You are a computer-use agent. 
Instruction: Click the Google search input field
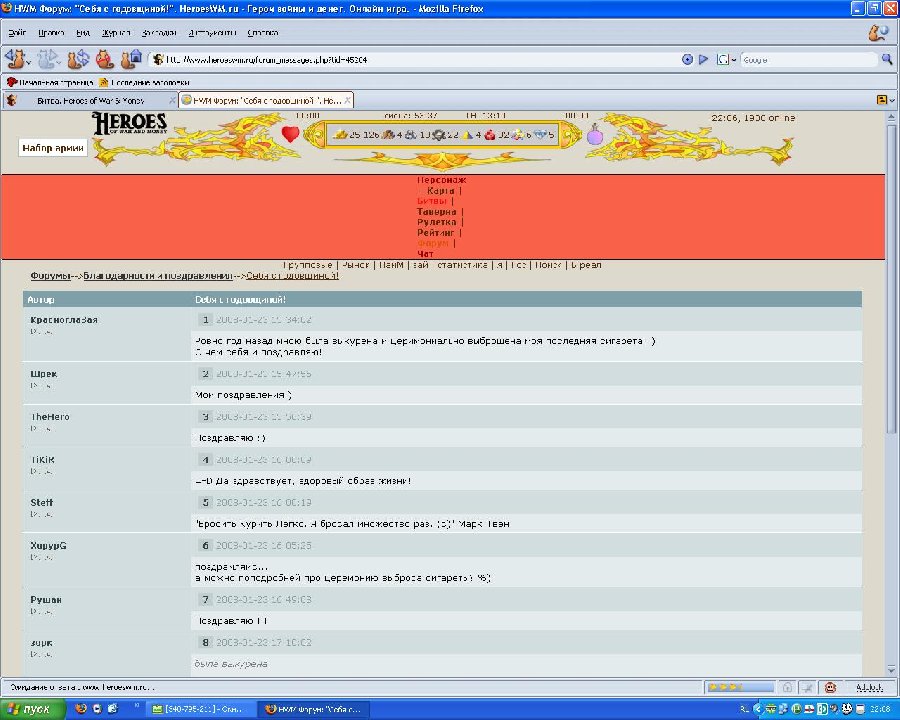point(805,59)
